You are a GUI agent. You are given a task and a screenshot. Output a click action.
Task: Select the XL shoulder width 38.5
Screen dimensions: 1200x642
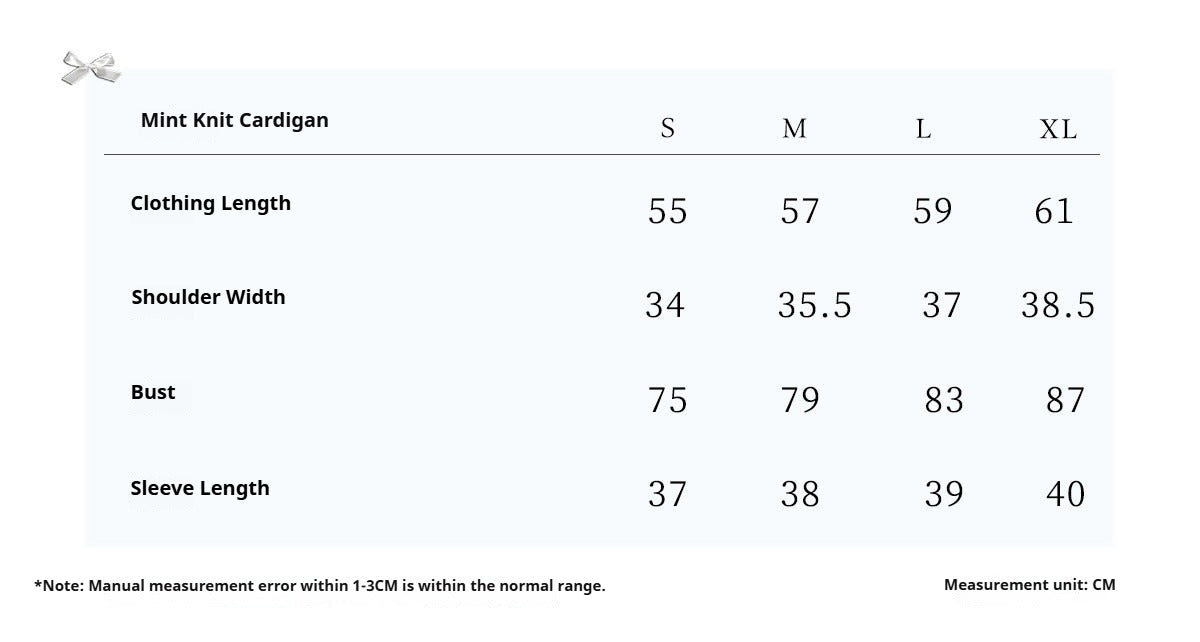tap(1058, 305)
